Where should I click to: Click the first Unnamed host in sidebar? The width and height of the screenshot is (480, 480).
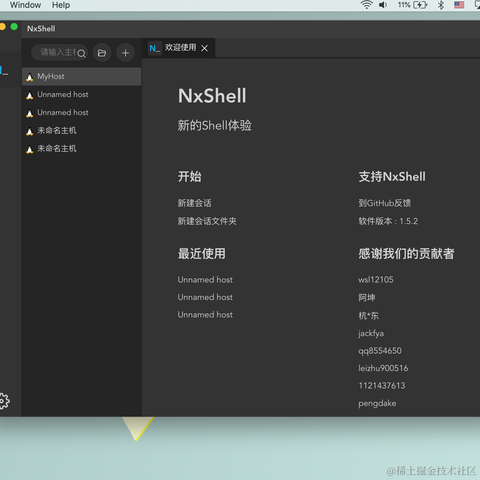click(x=81, y=95)
